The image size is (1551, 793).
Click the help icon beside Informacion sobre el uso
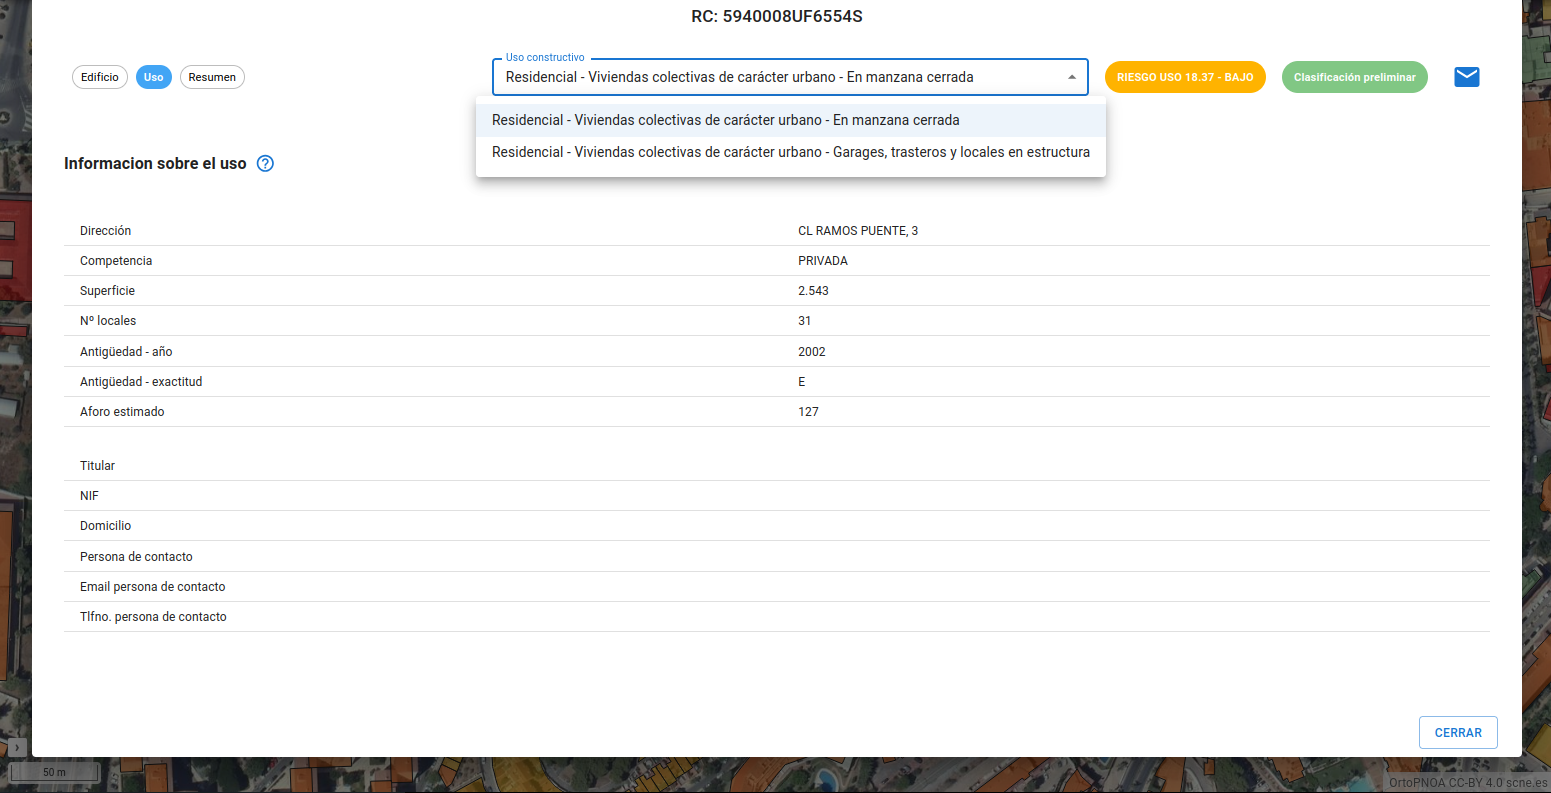(265, 164)
